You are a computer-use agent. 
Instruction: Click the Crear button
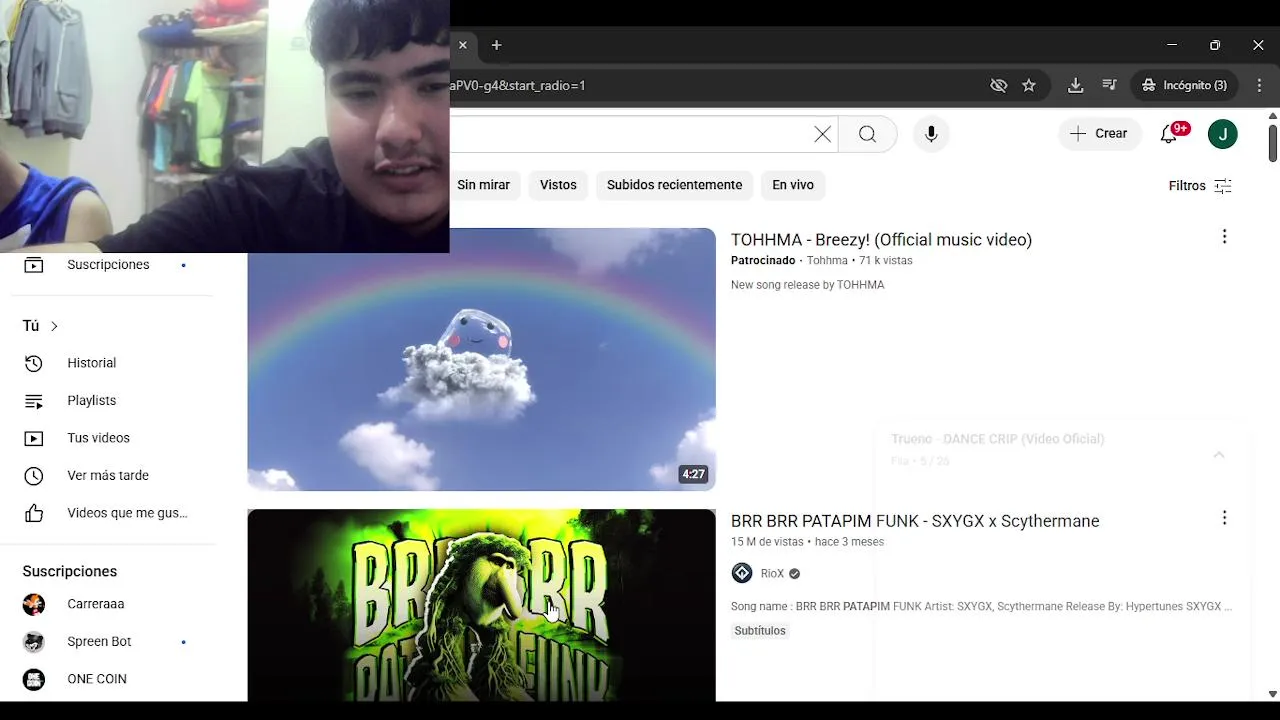pyautogui.click(x=1099, y=133)
